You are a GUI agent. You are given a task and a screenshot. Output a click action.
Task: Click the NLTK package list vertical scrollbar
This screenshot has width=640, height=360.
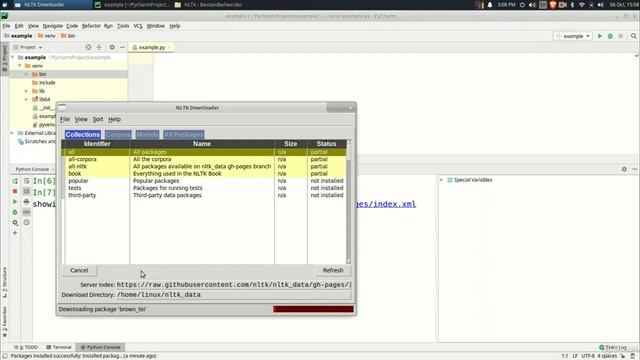click(x=348, y=202)
